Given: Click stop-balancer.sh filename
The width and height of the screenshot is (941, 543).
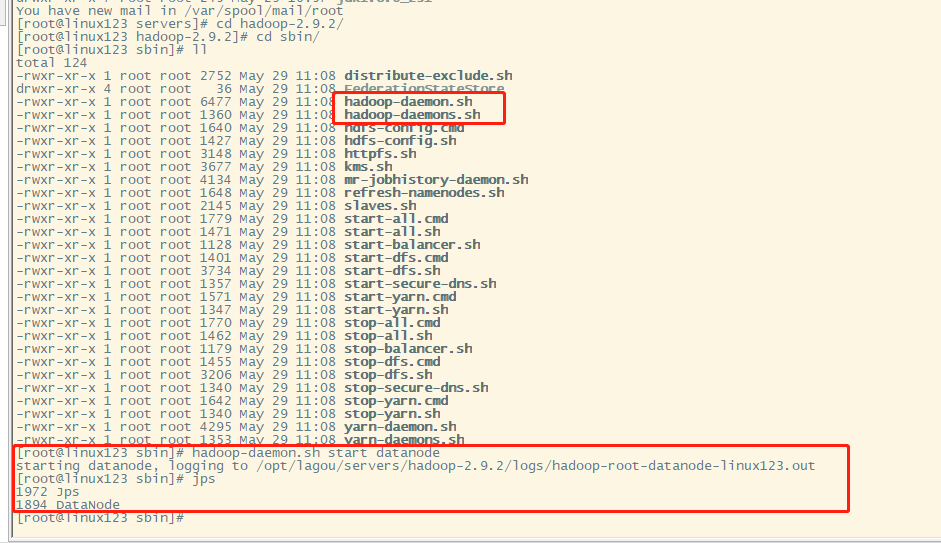Looking at the screenshot, I should 408,349.
